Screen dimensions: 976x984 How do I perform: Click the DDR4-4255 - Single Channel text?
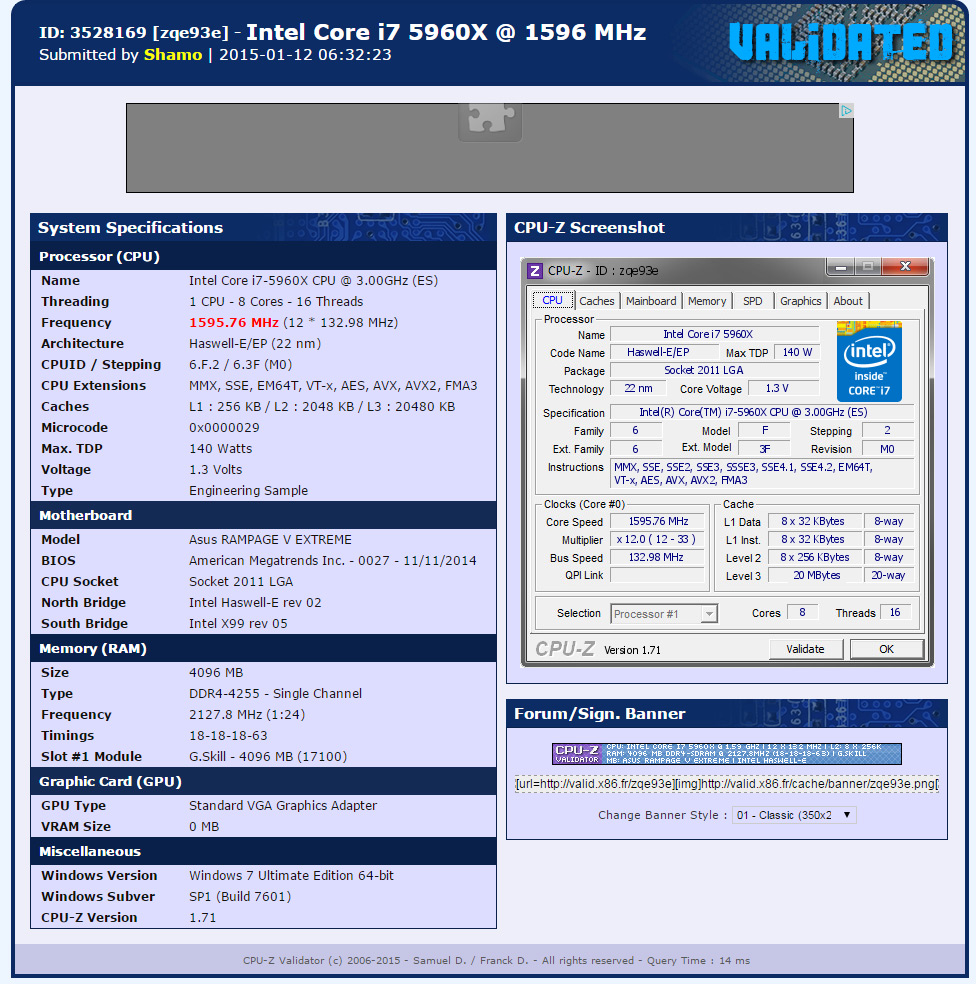[275, 693]
